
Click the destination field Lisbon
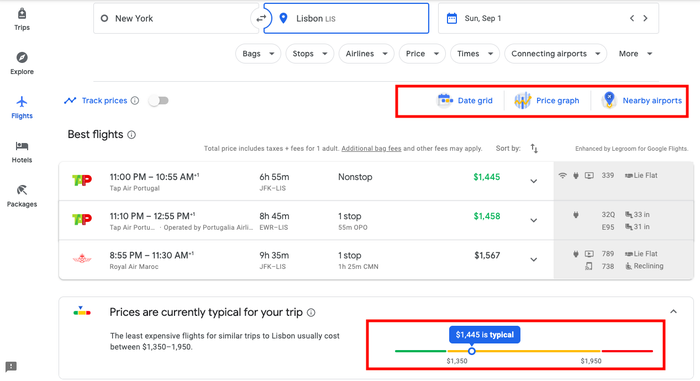[x=346, y=18]
